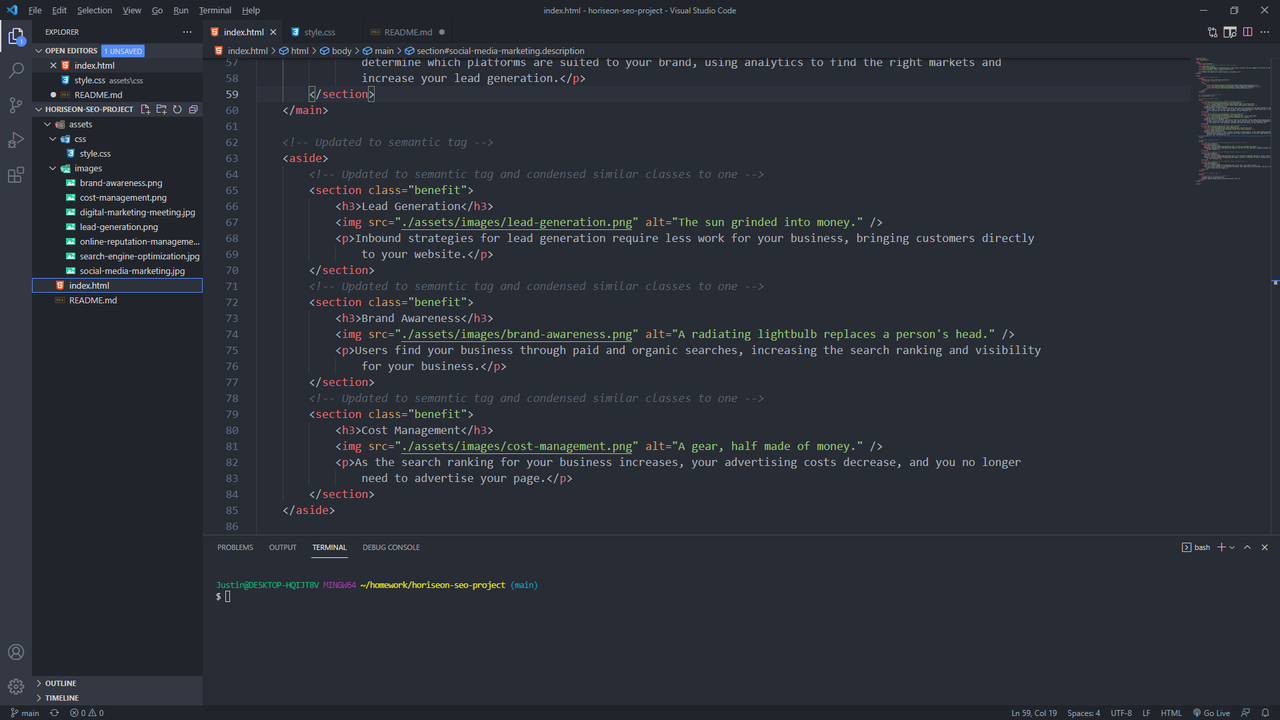Change end of line sequence LF

(x=1146, y=713)
